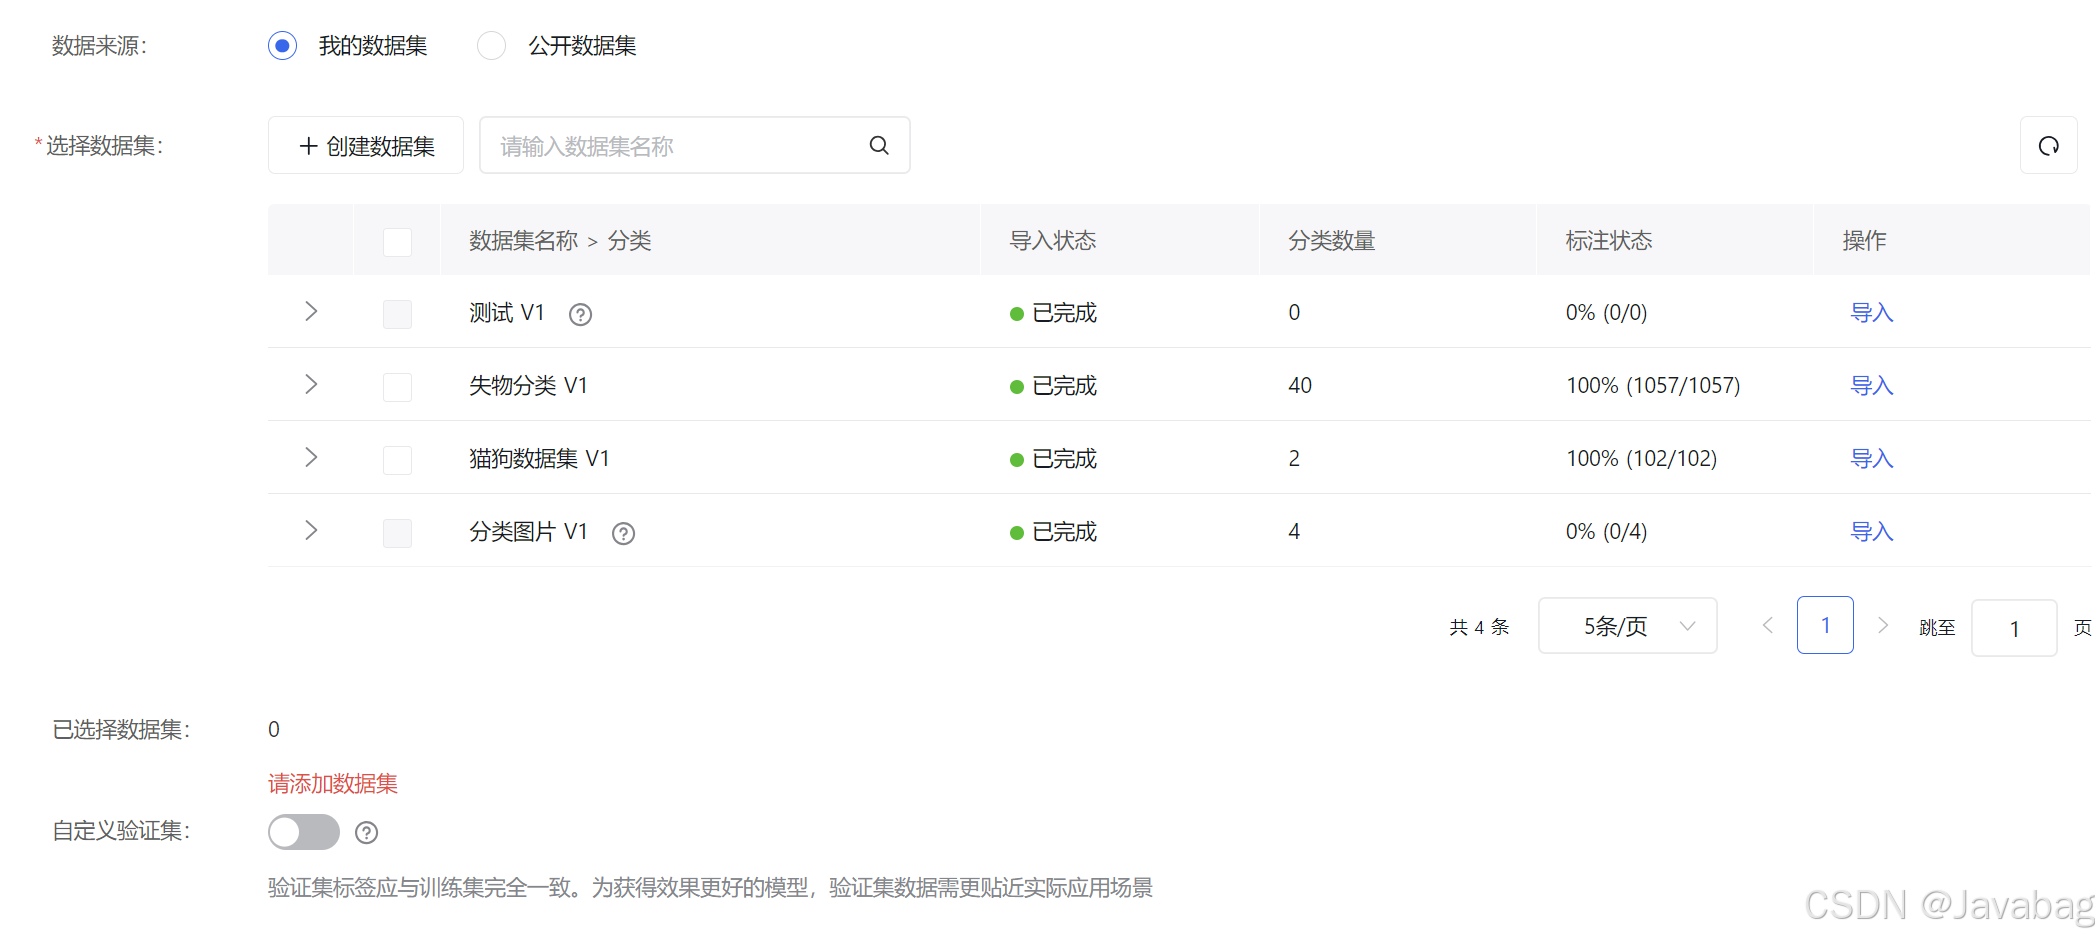
Task: Click the 创建数据集 button
Action: (365, 145)
